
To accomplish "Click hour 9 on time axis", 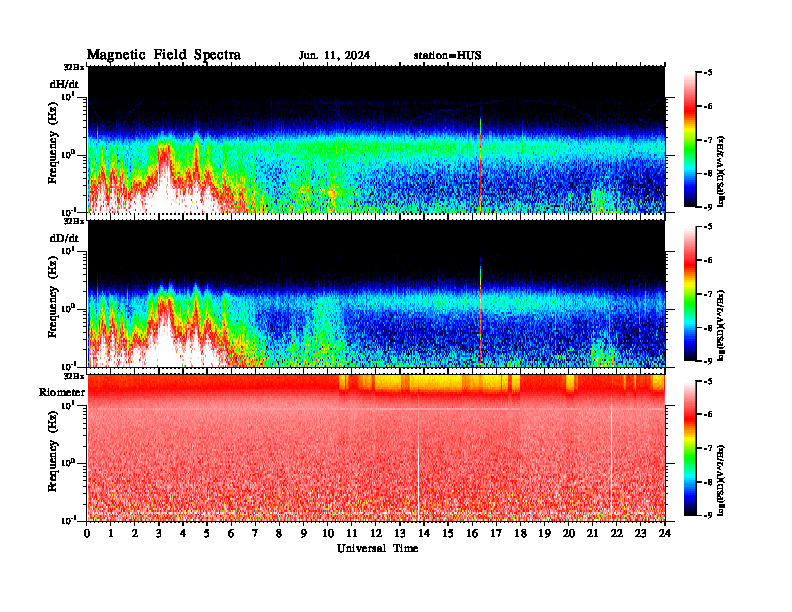I will (304, 533).
